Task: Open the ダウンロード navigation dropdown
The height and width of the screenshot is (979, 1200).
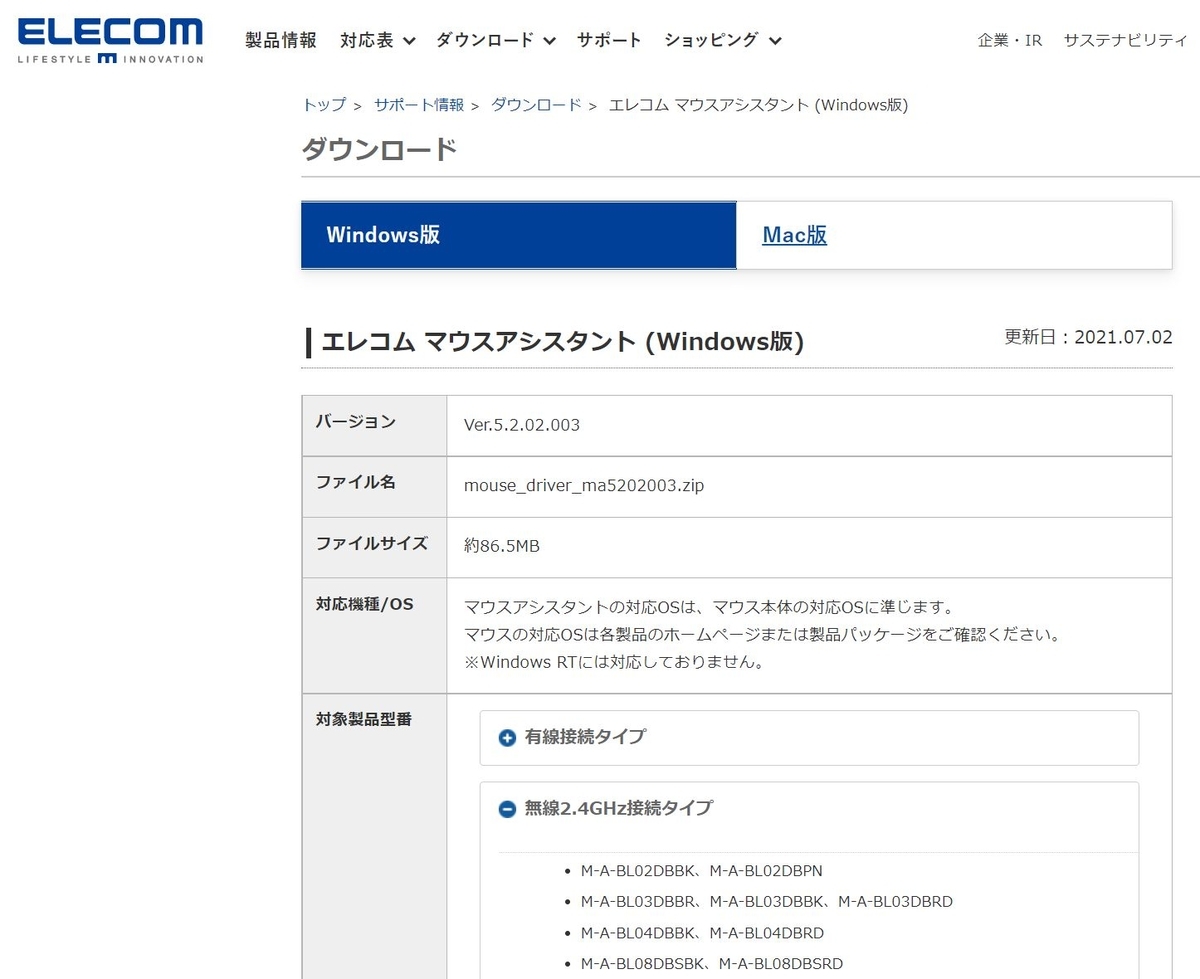Action: tap(487, 40)
